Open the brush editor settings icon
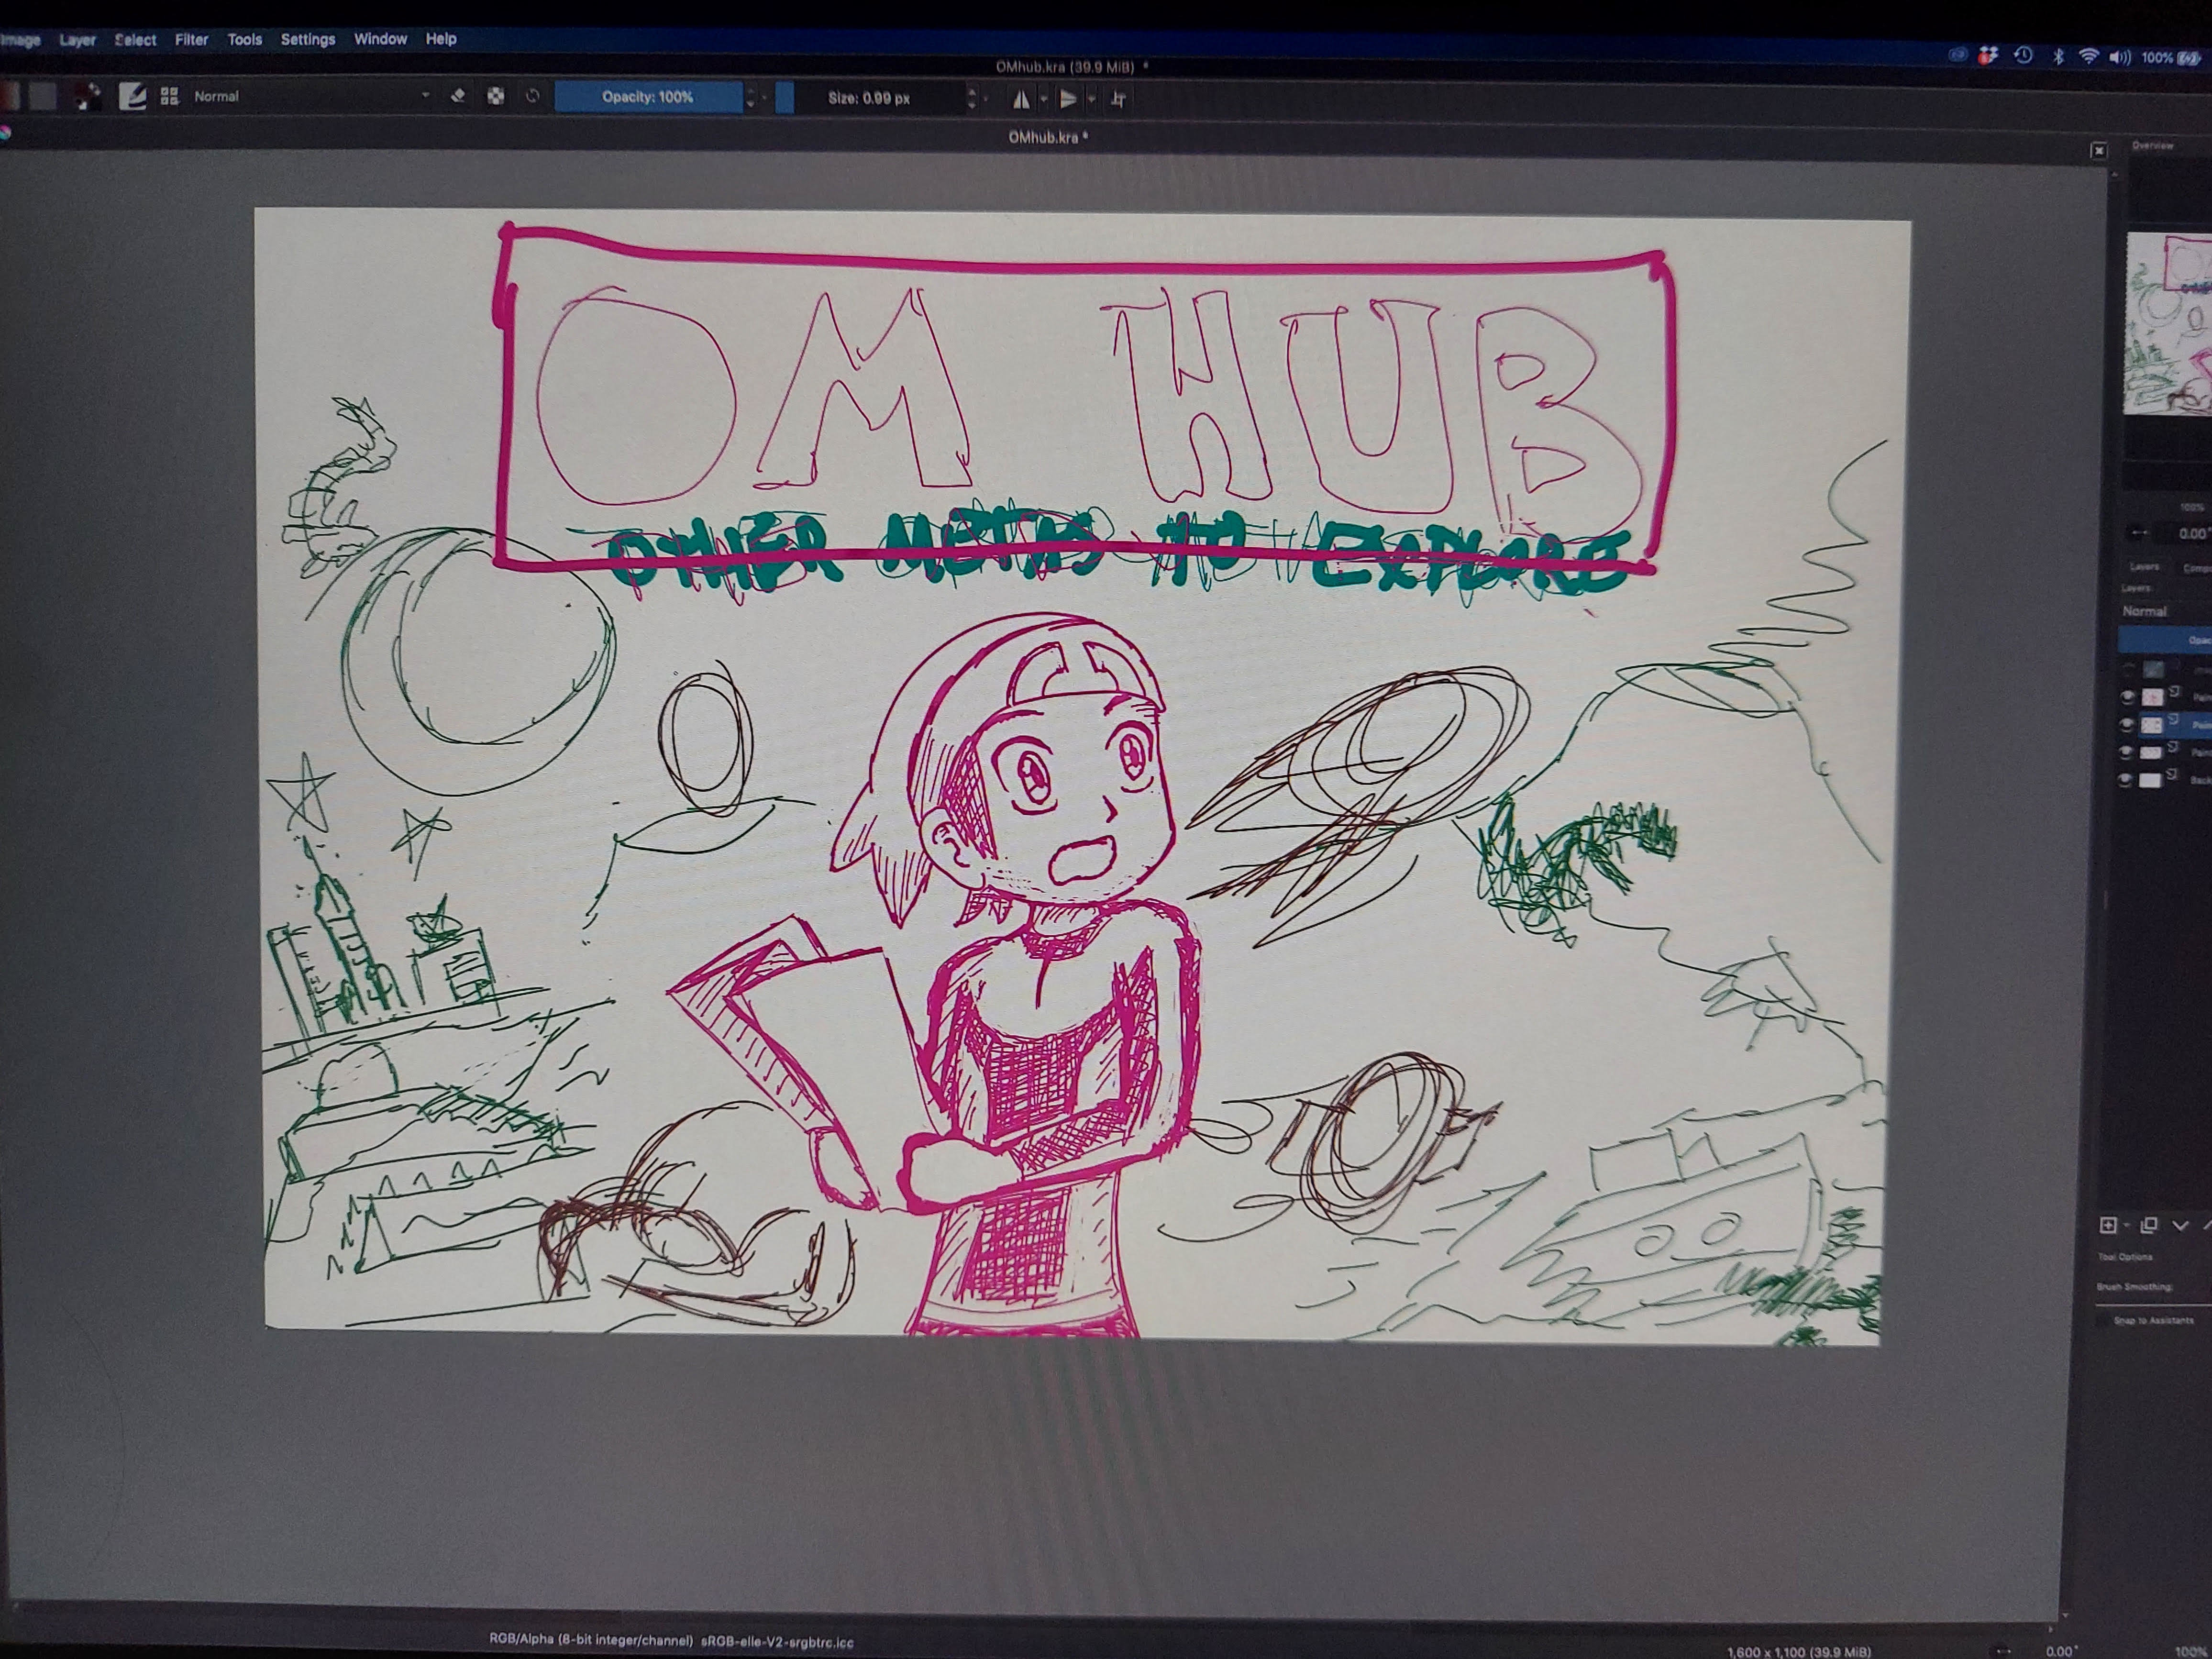The image size is (2212, 1659). 132,97
